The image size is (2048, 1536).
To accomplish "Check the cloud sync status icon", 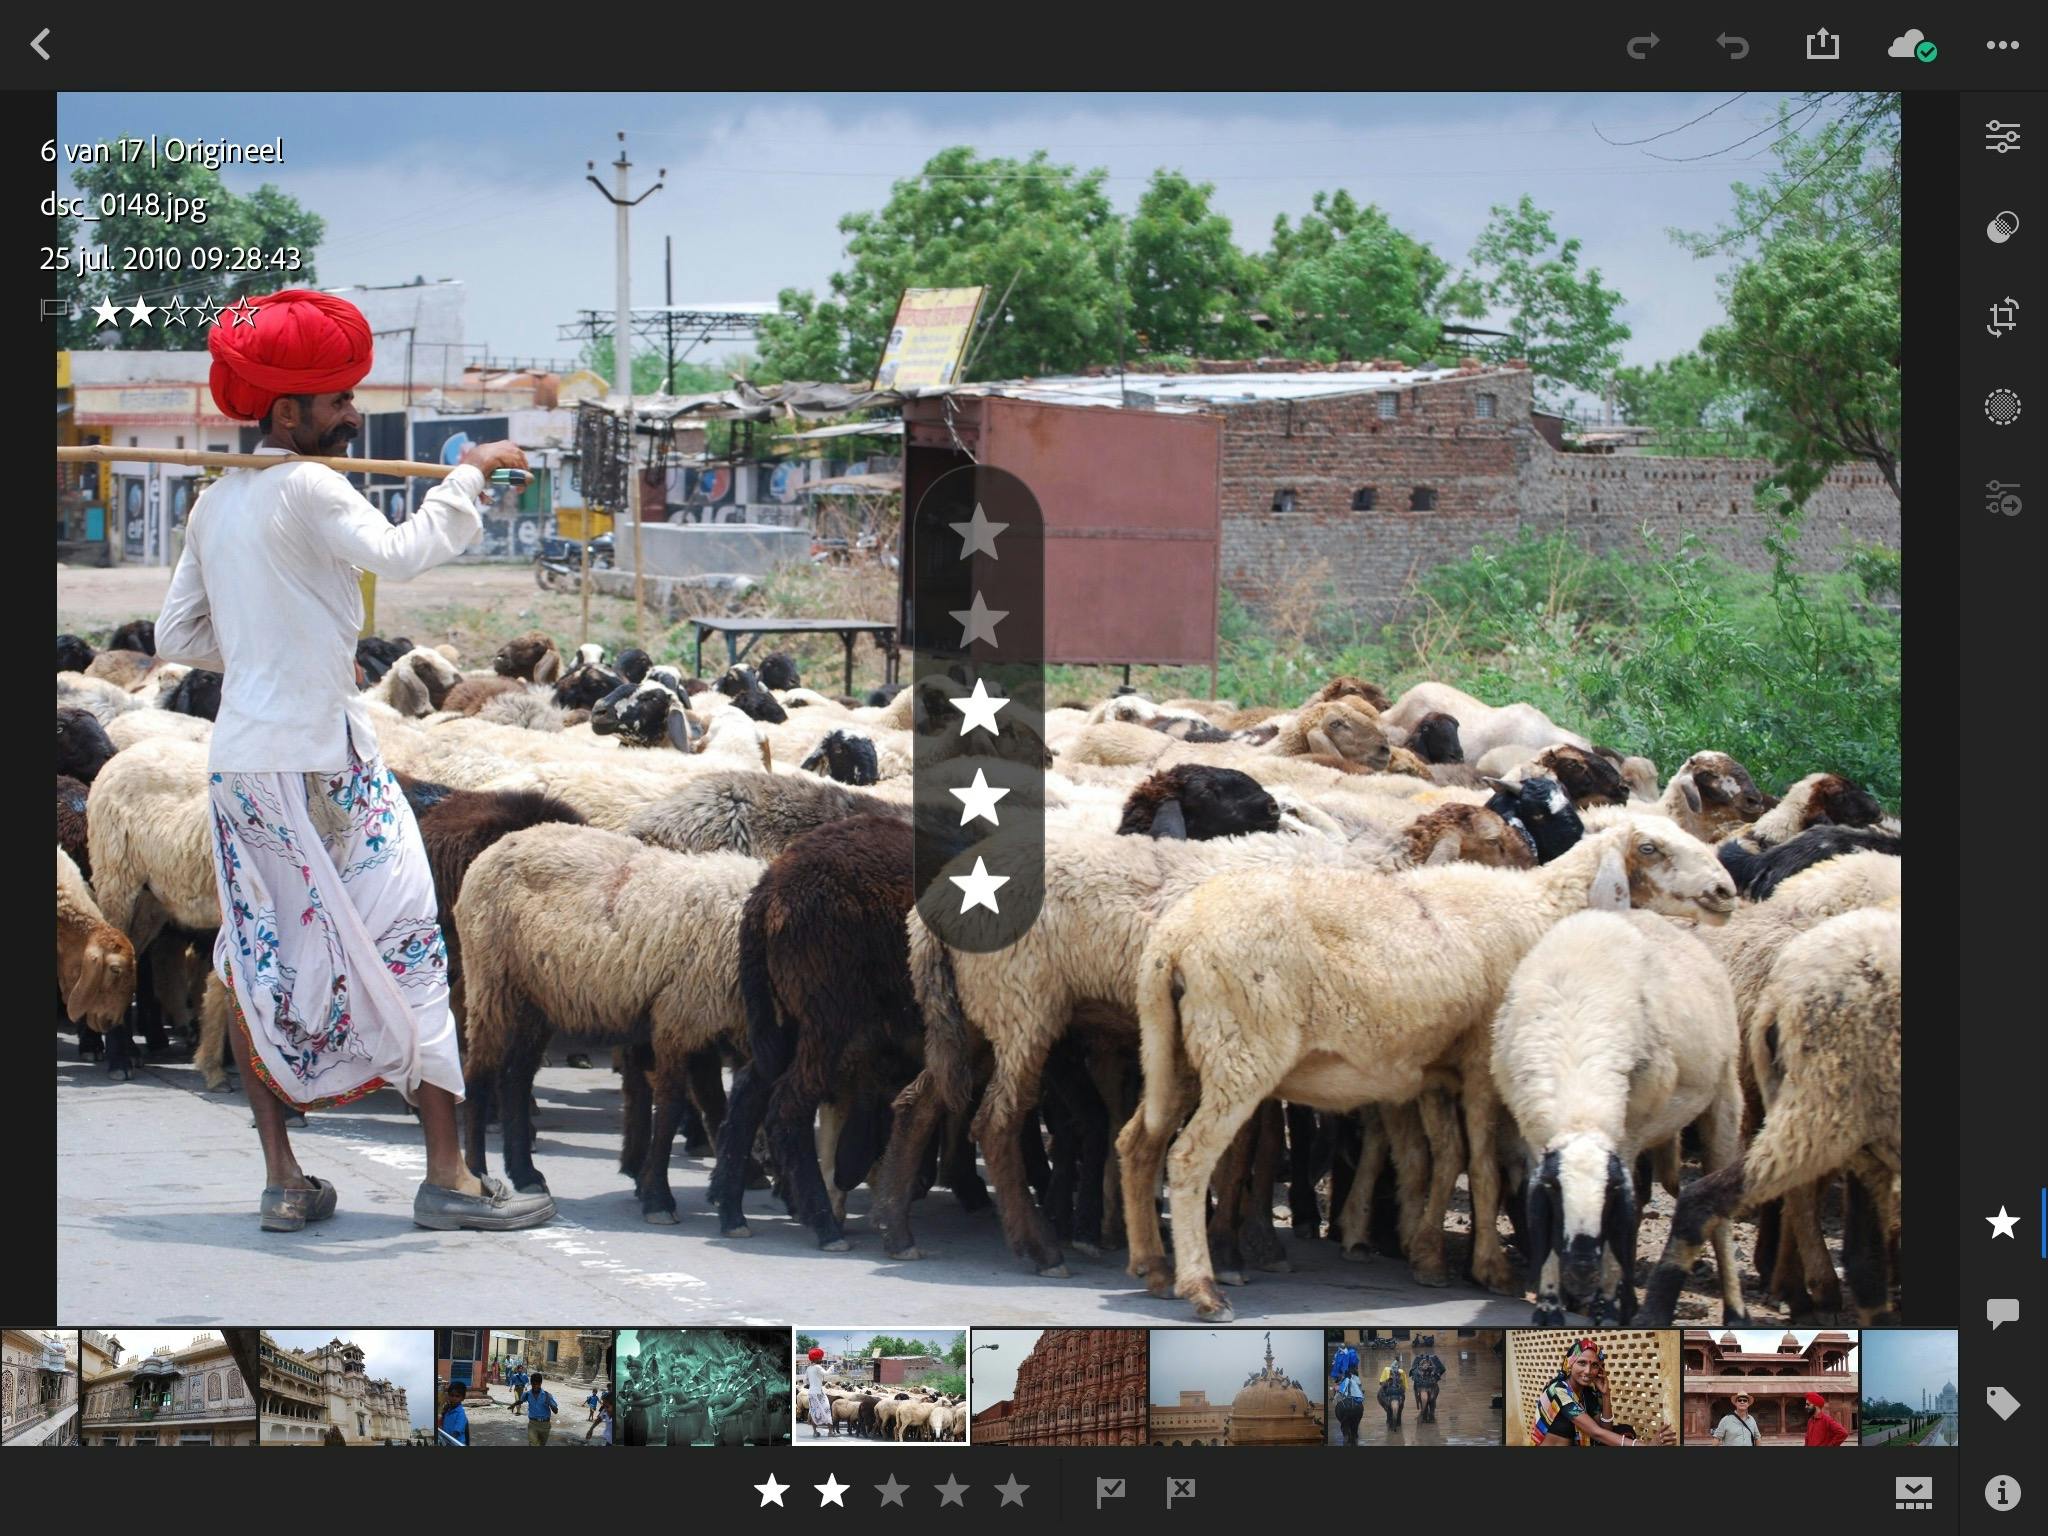I will pos(1910,45).
